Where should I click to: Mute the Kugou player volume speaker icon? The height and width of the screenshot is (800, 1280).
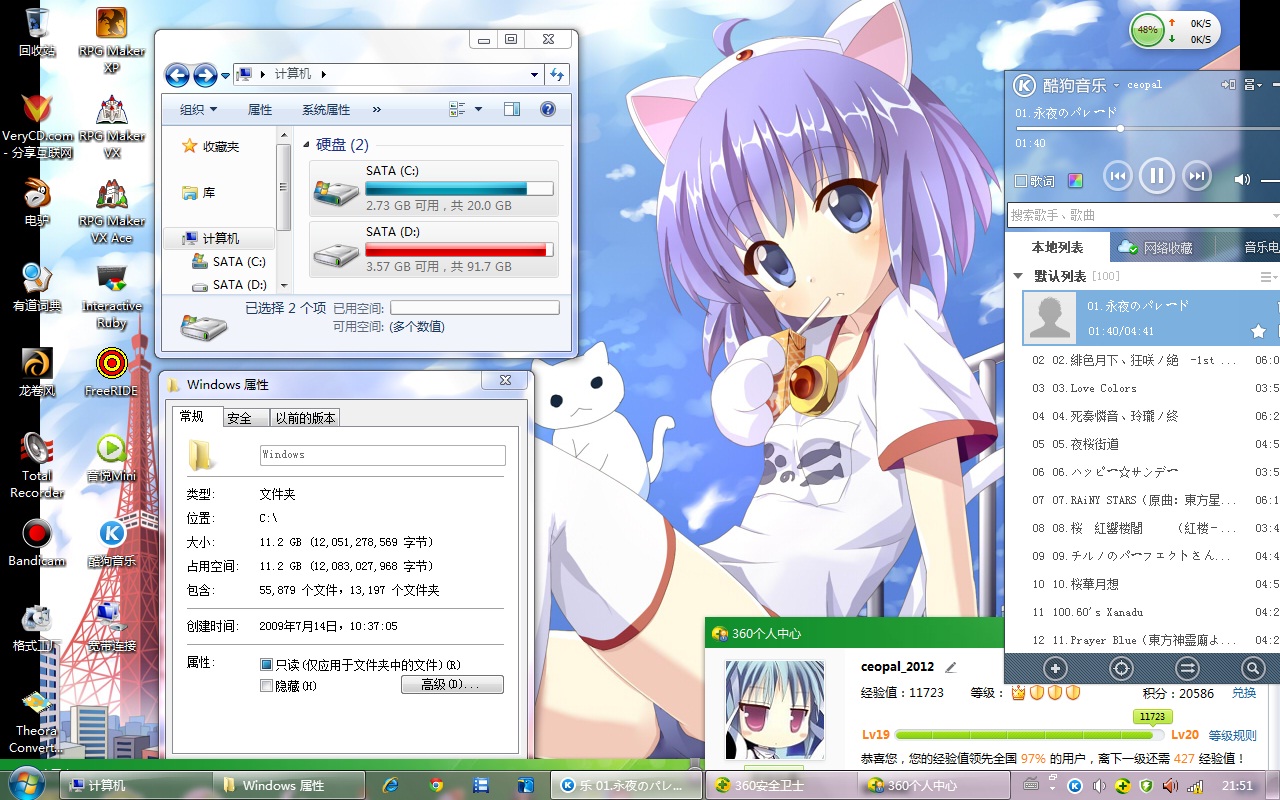point(1242,180)
